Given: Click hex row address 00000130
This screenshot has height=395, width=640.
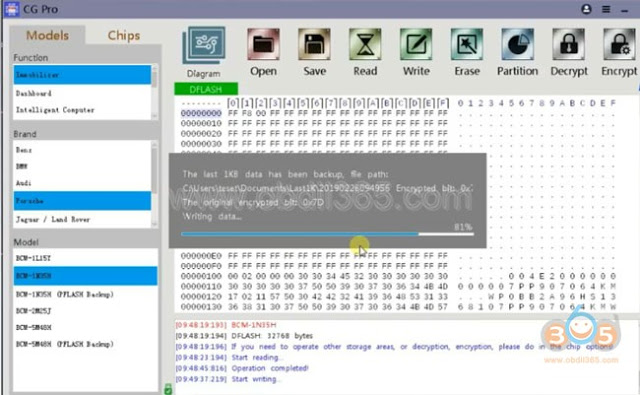Looking at the screenshot, I should pyautogui.click(x=201, y=307).
